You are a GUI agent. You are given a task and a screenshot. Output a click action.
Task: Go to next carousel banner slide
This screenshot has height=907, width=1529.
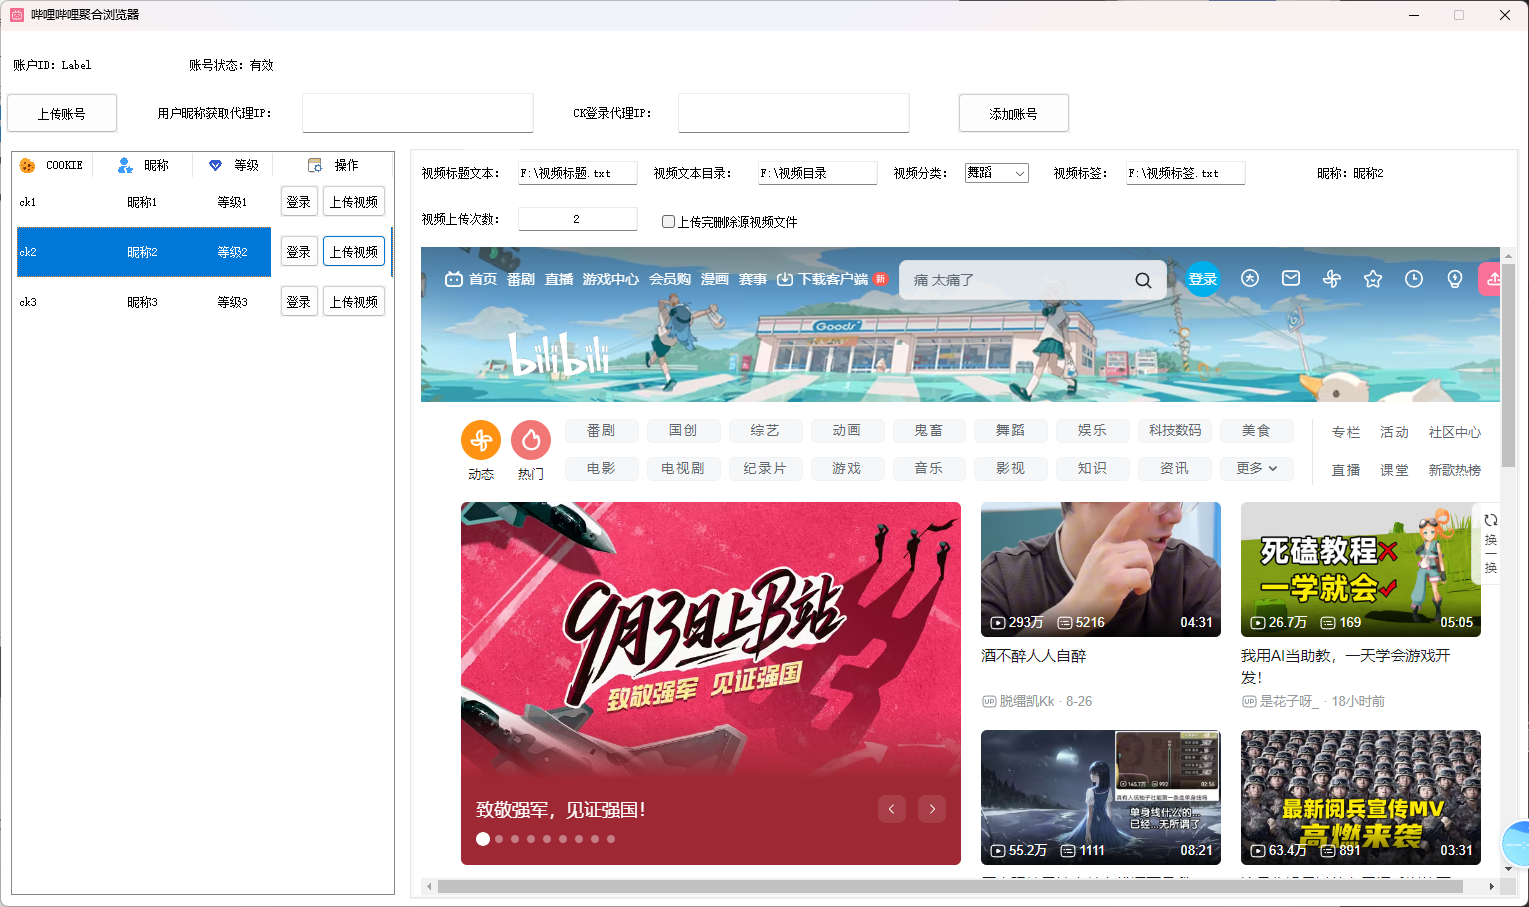pyautogui.click(x=932, y=809)
